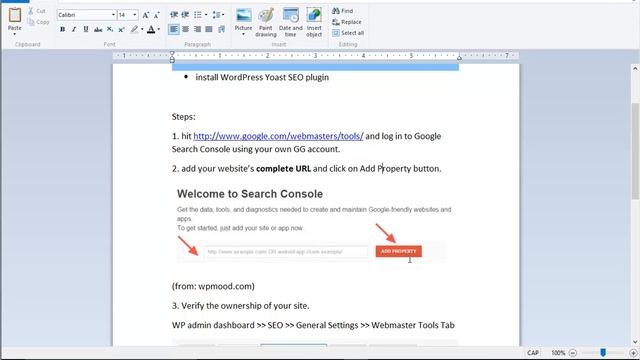
Task: Click the Search Console screenshot image in document
Action: pyautogui.click(x=314, y=224)
